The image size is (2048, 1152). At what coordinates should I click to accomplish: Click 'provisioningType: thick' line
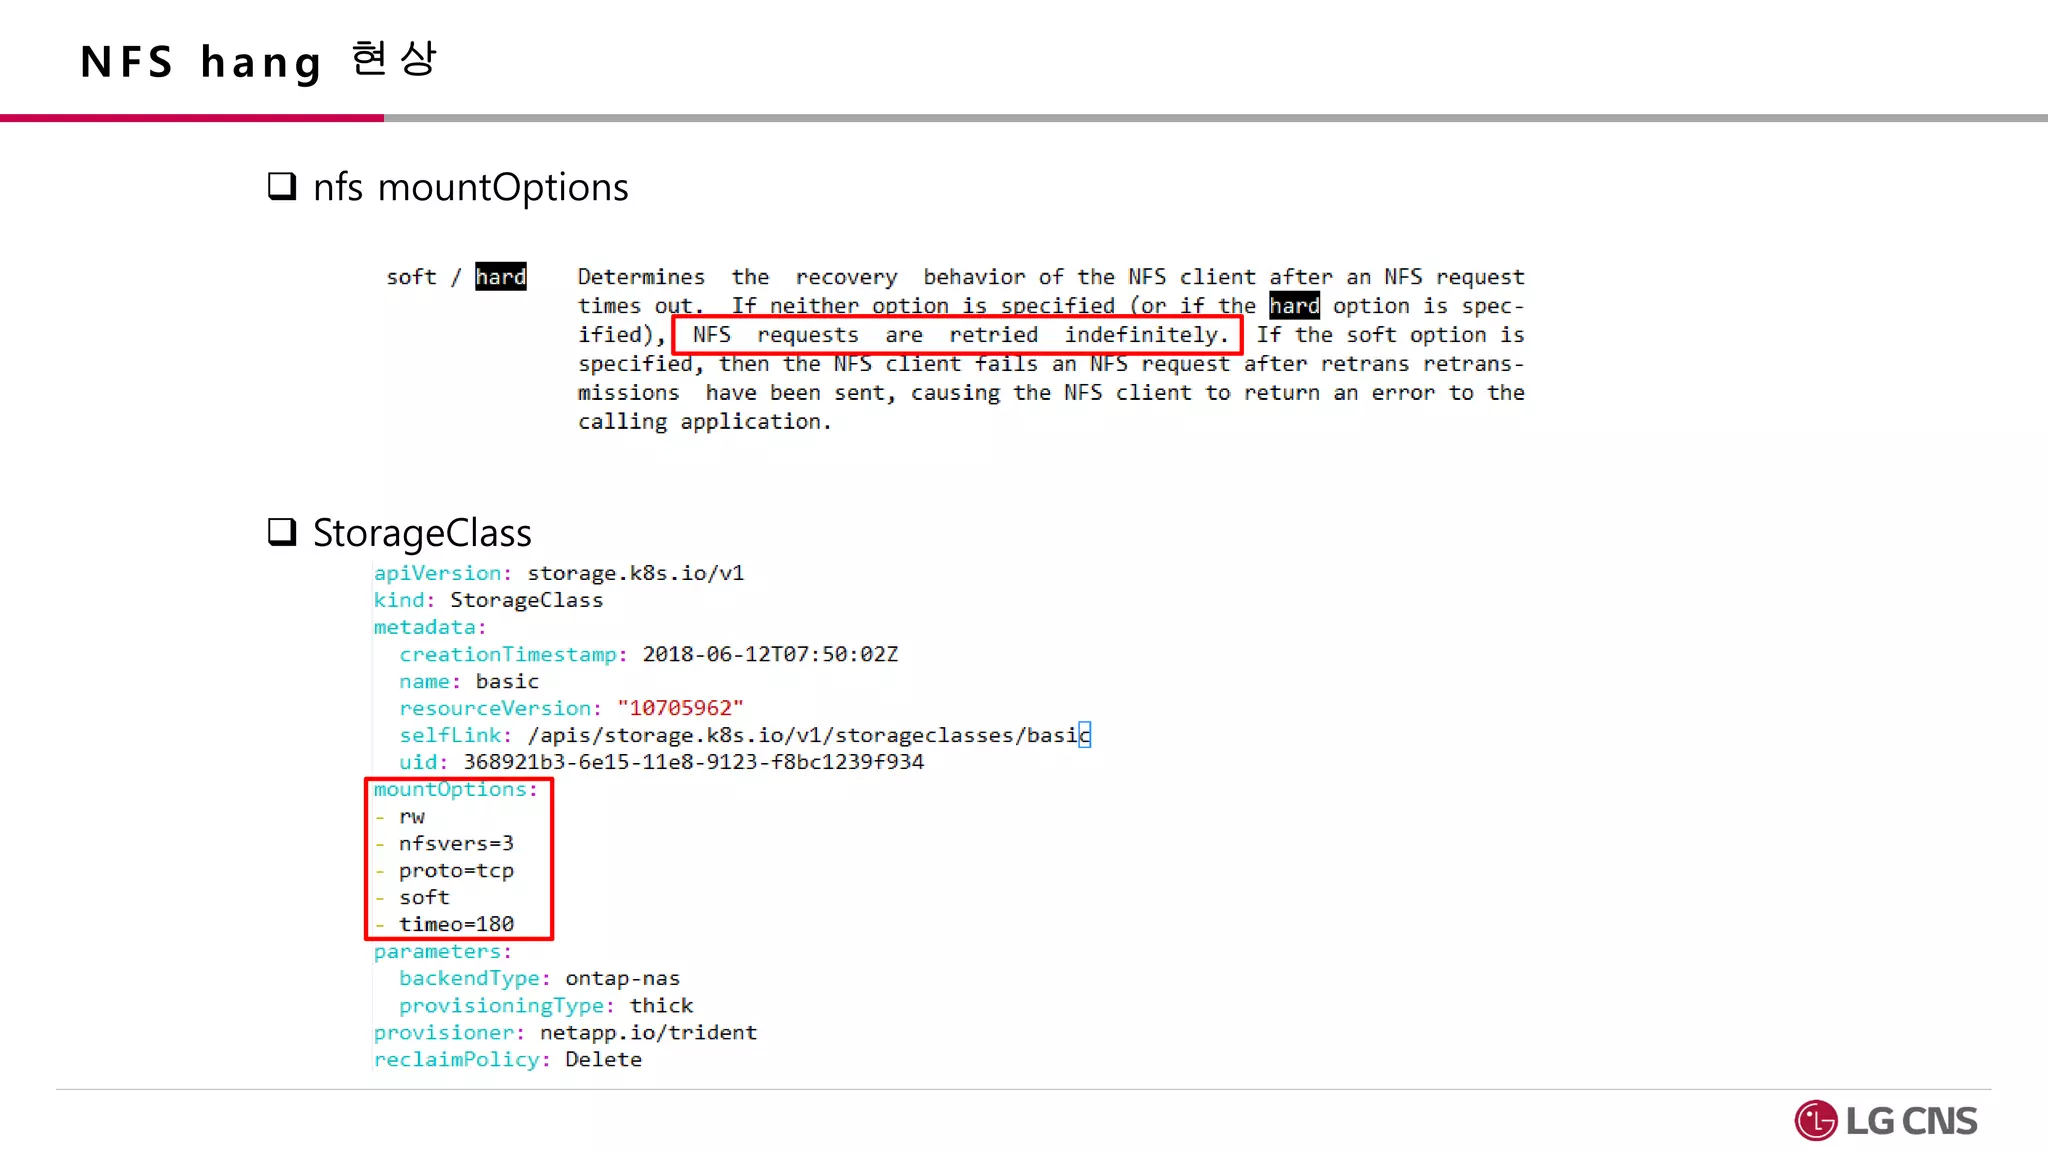[x=546, y=1005]
